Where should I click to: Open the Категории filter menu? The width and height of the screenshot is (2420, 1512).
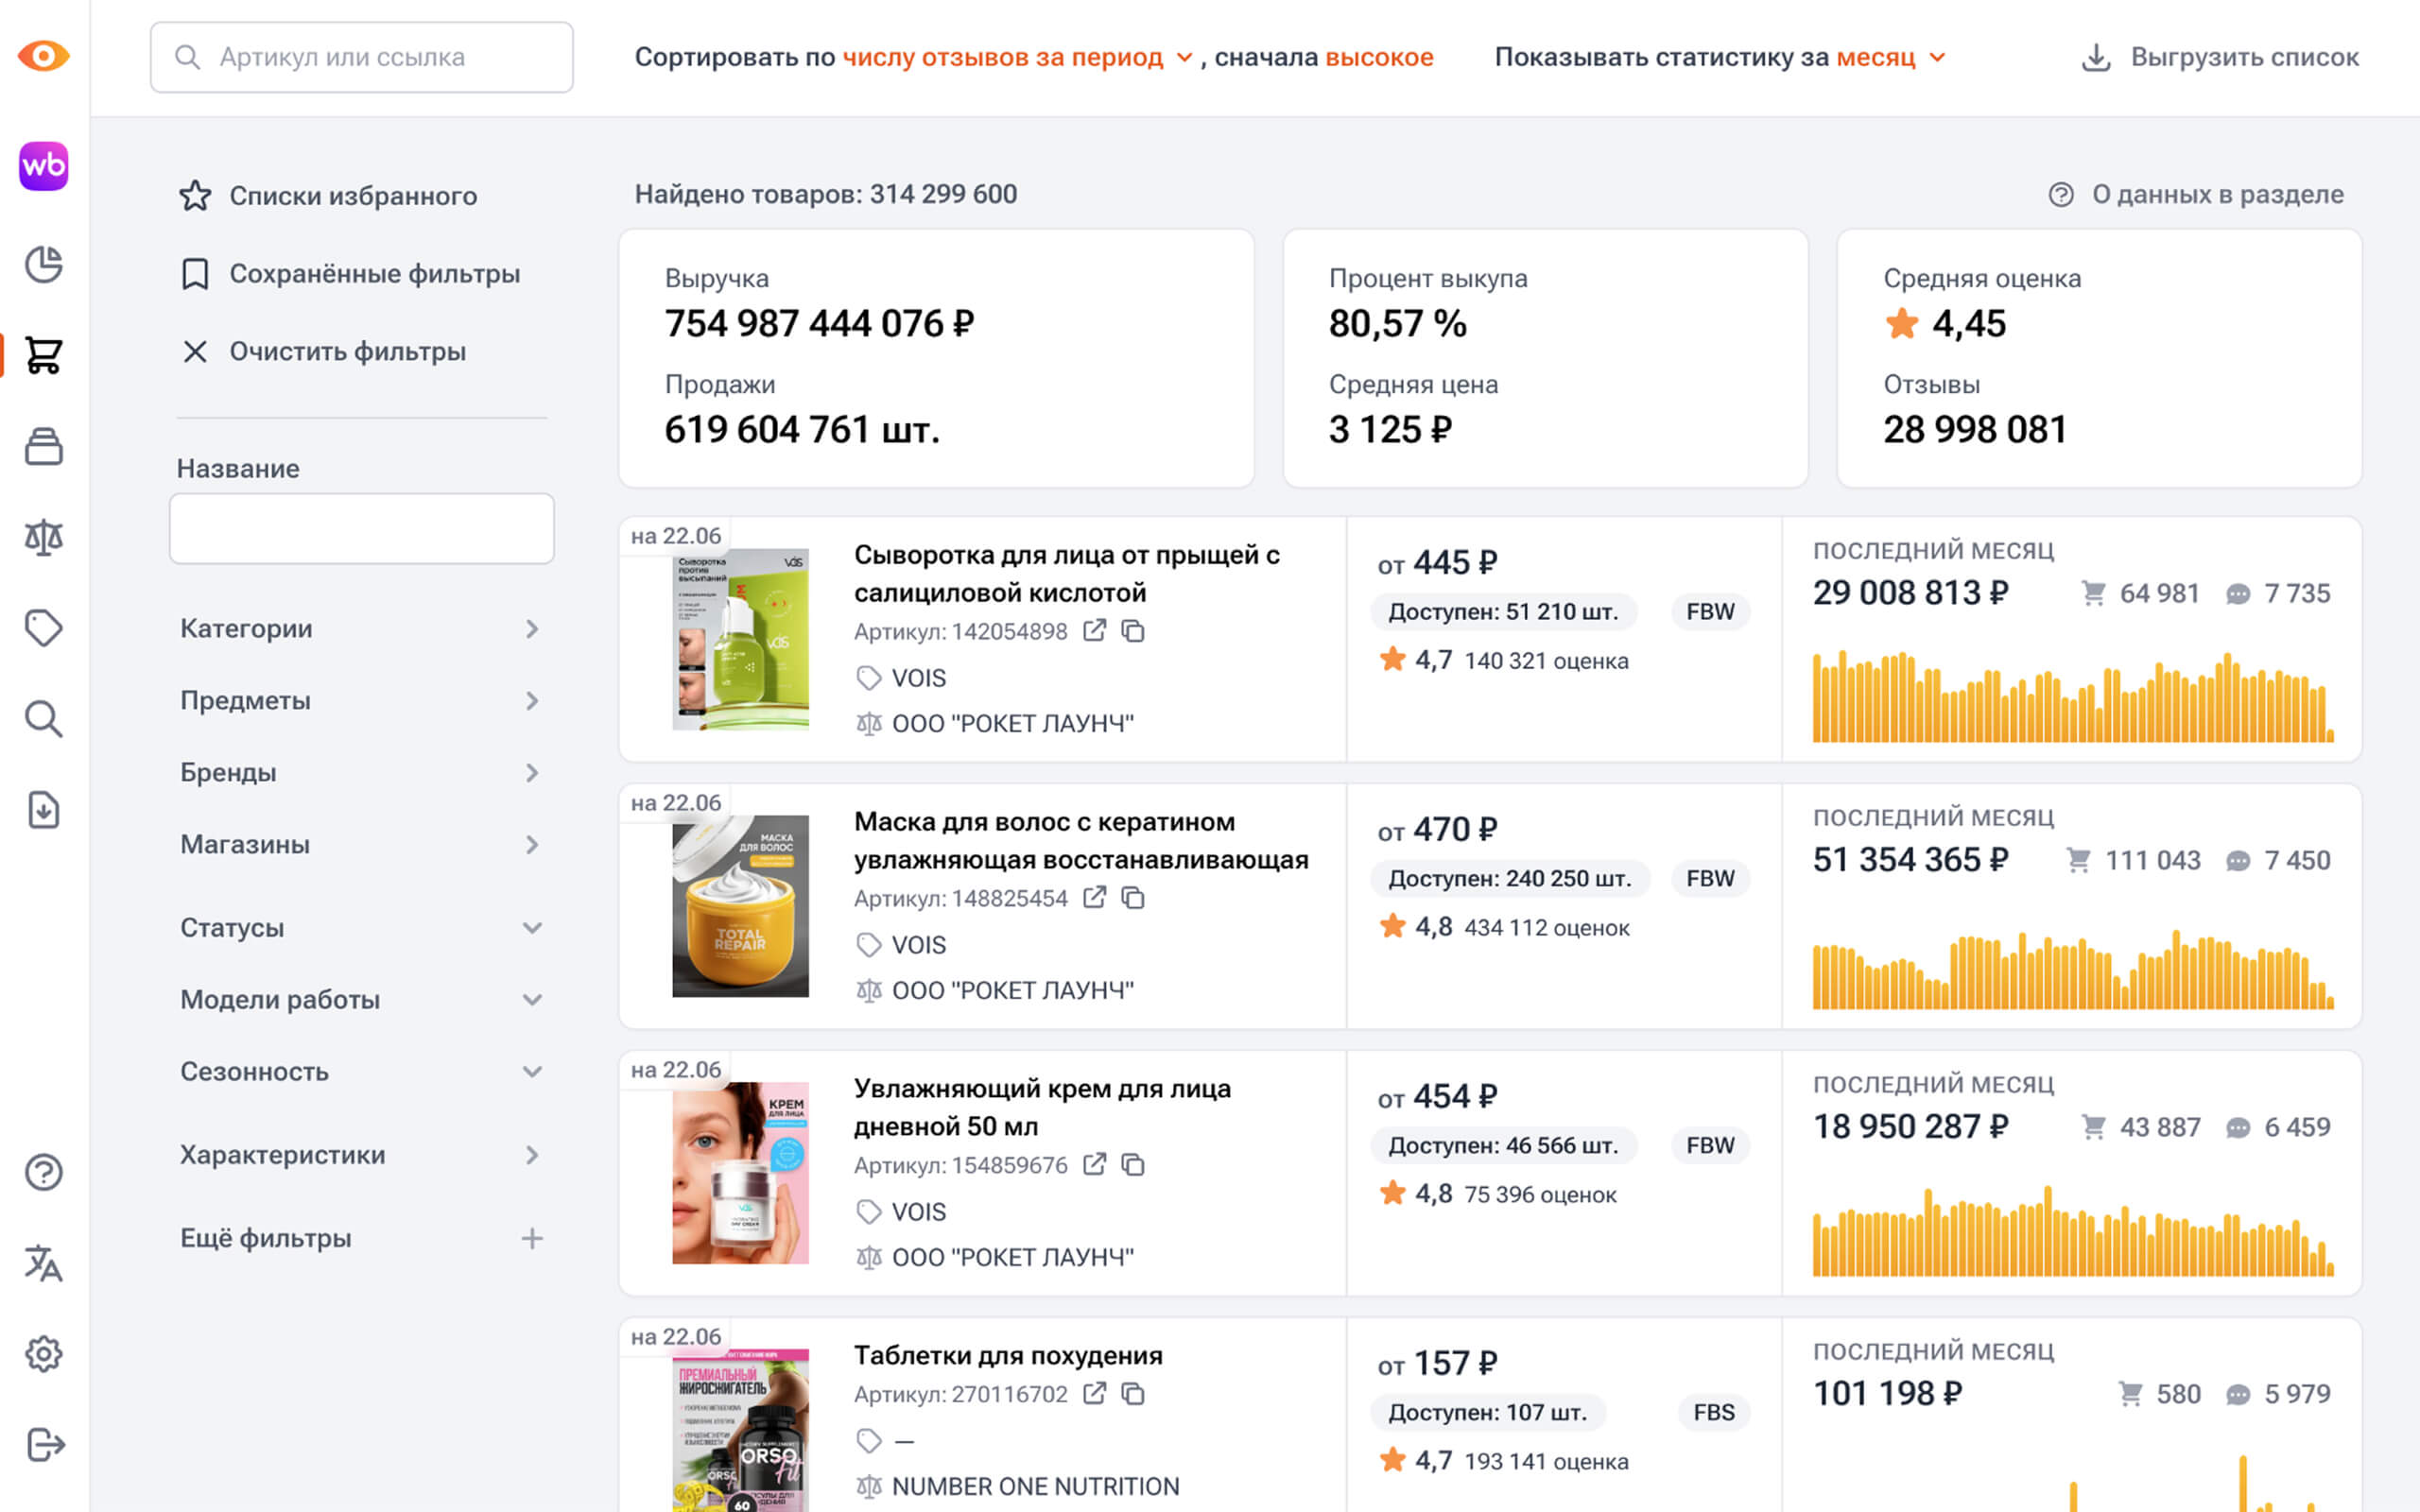click(x=360, y=628)
